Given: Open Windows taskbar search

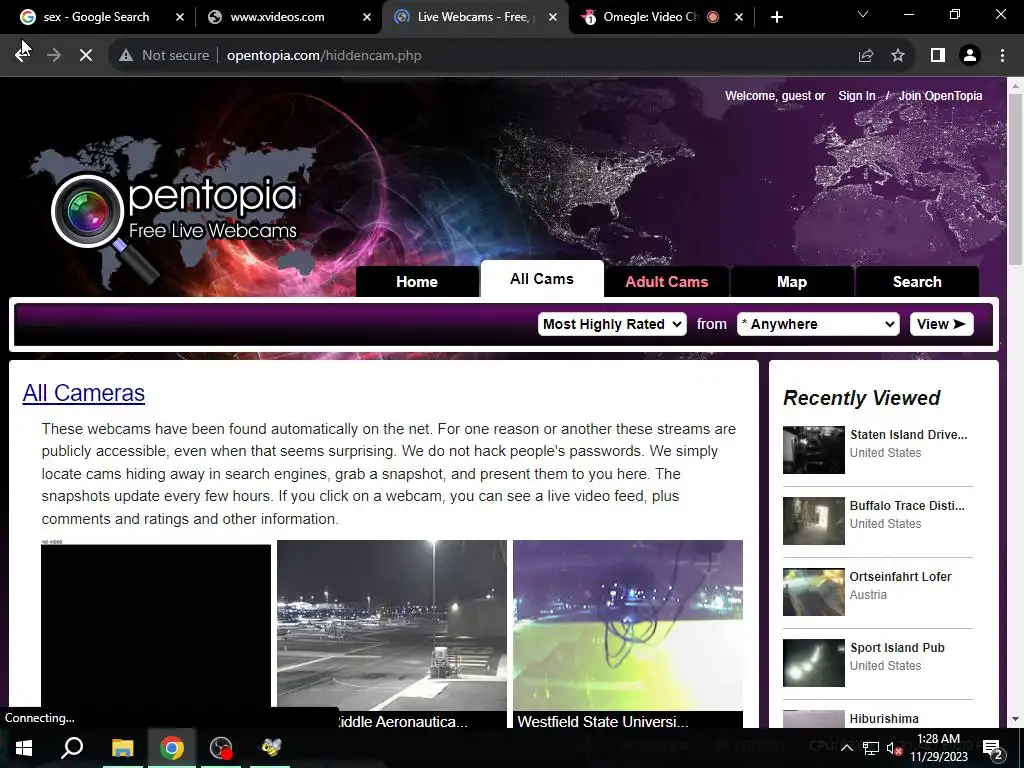Looking at the screenshot, I should pos(72,748).
